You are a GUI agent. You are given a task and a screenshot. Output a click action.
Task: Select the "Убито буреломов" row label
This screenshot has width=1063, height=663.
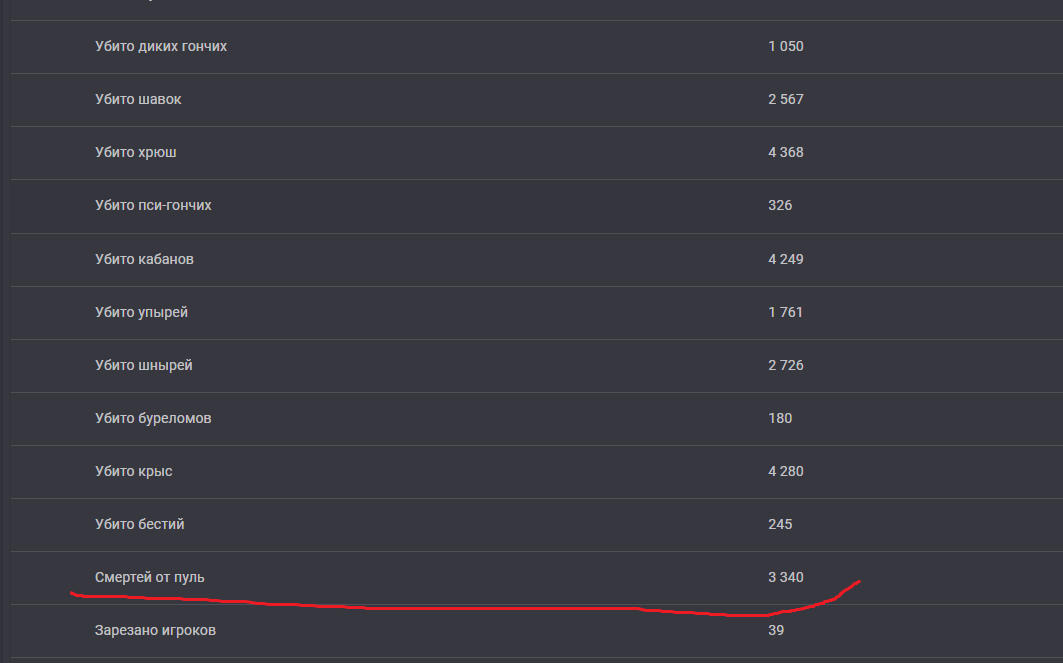153,418
